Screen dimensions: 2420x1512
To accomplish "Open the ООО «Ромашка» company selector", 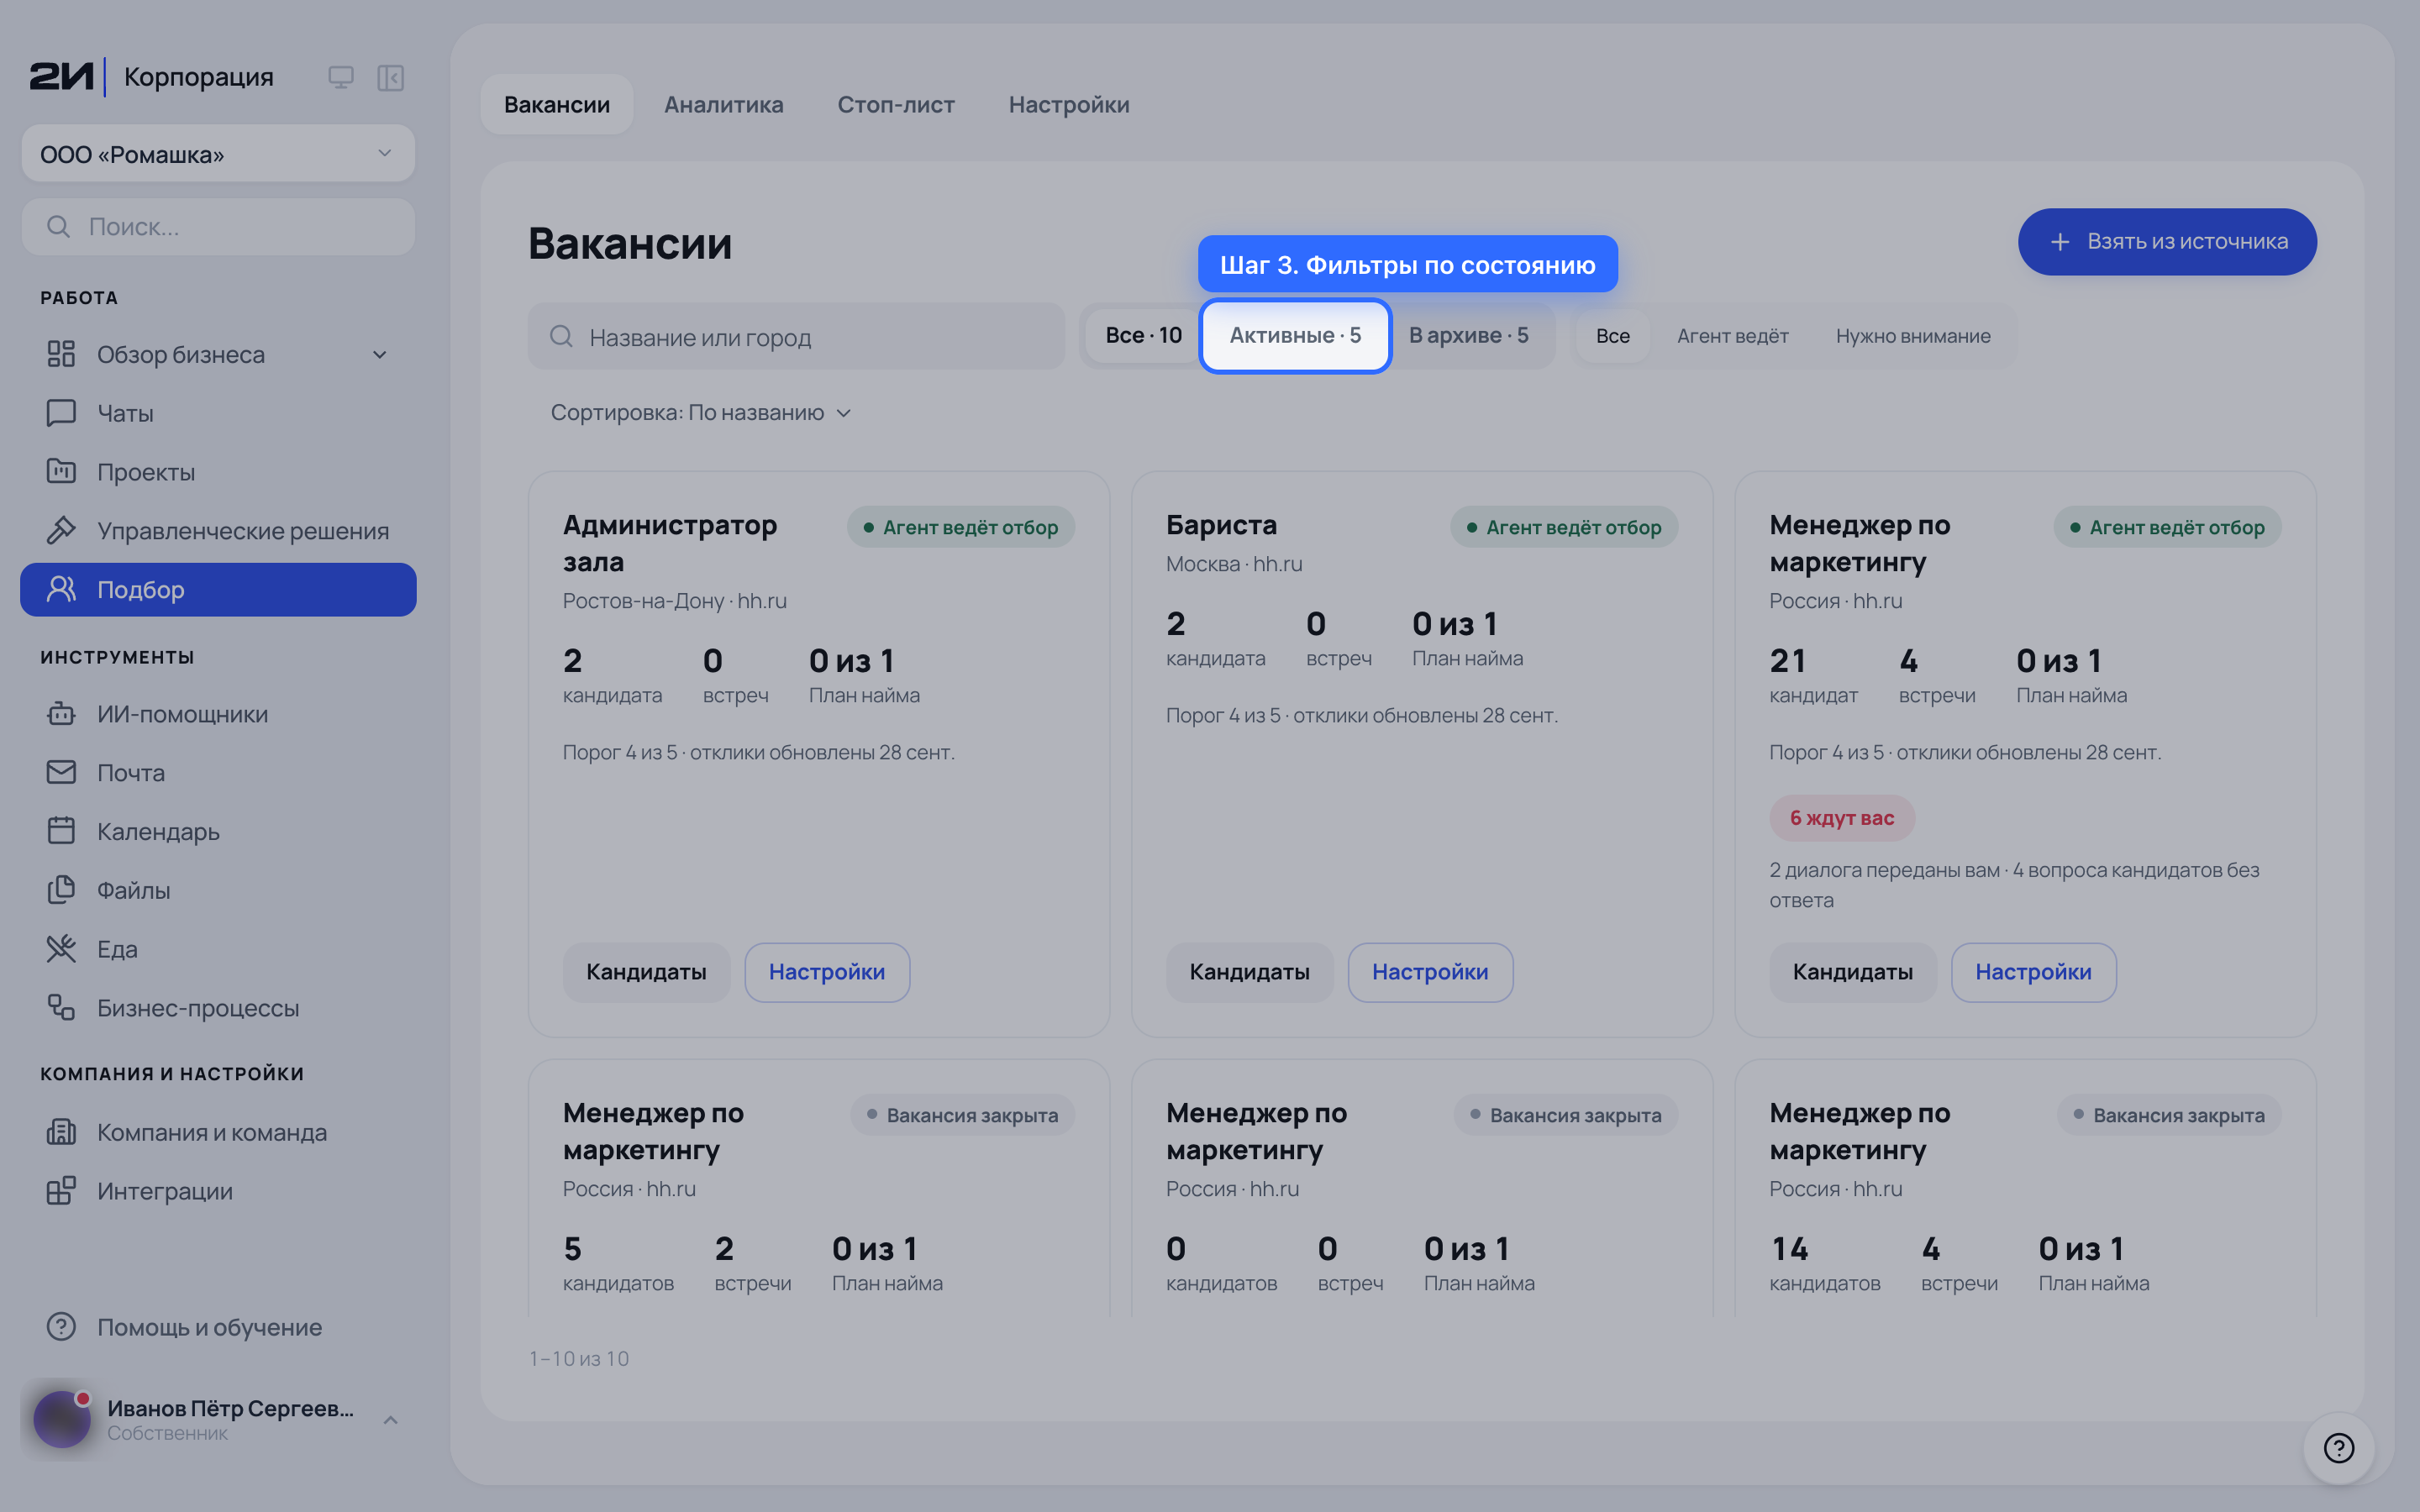I will pyautogui.click(x=218, y=154).
